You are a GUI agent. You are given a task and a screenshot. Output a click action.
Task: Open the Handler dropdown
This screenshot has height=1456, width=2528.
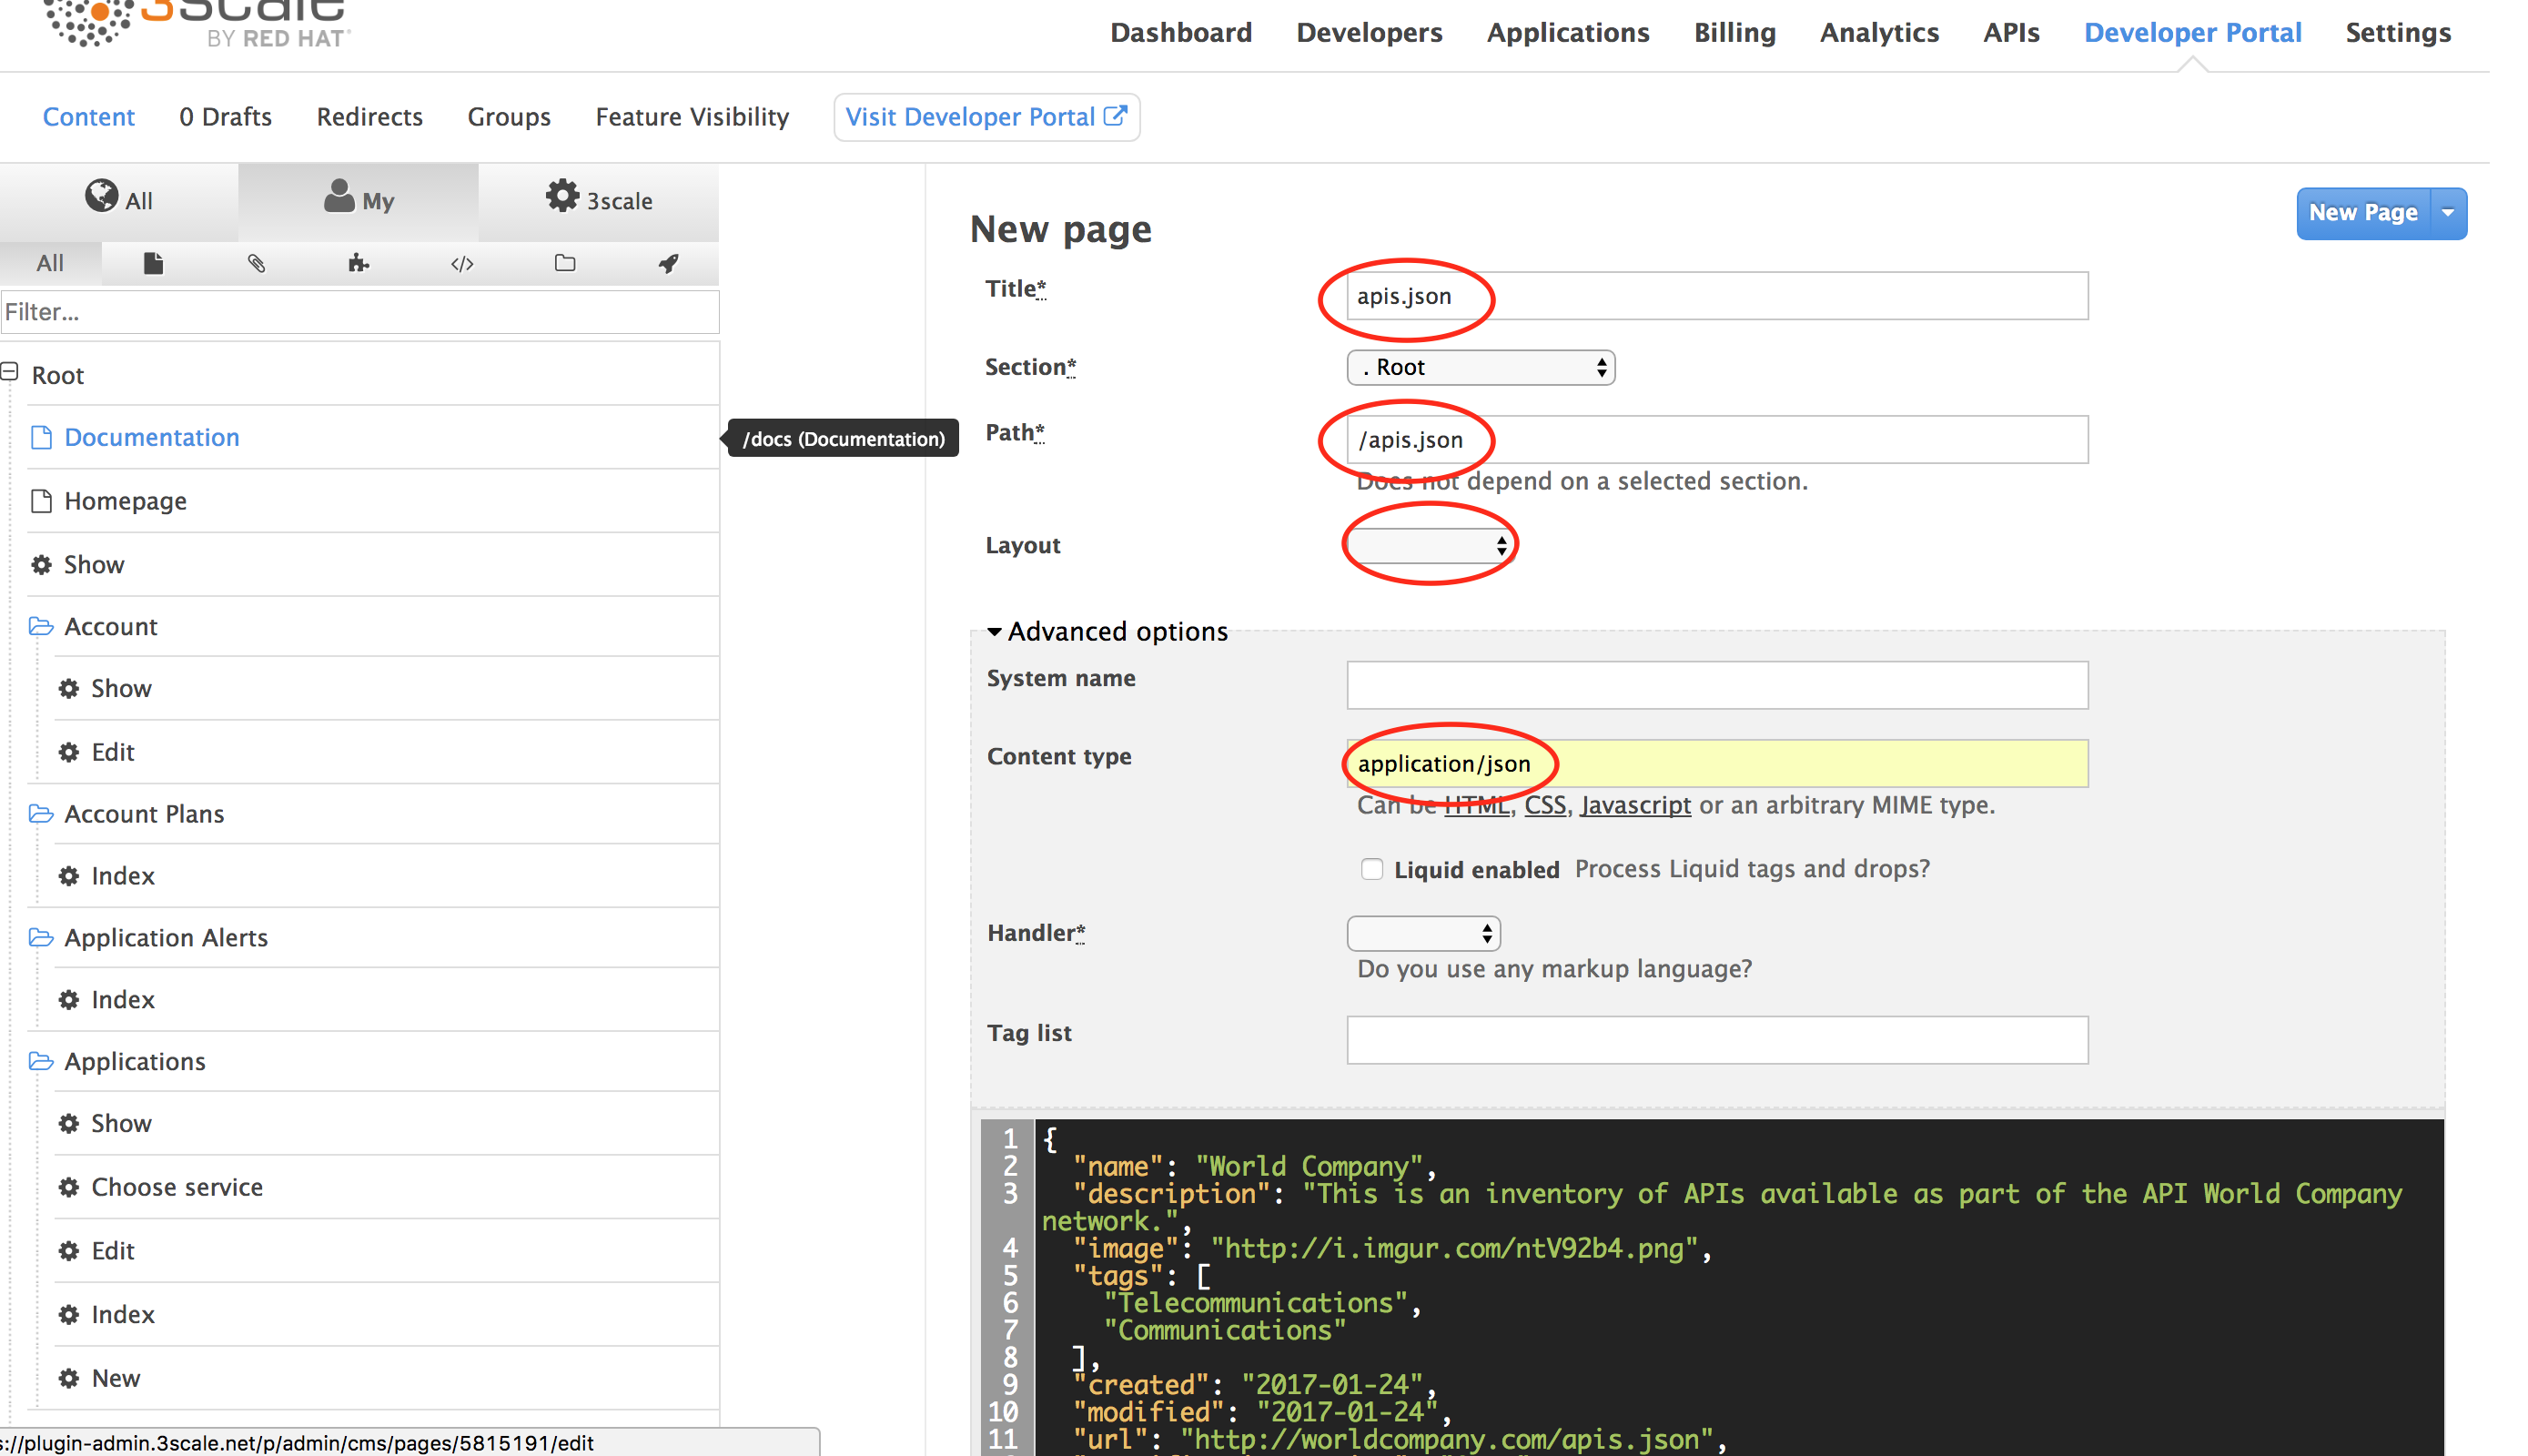click(1422, 933)
